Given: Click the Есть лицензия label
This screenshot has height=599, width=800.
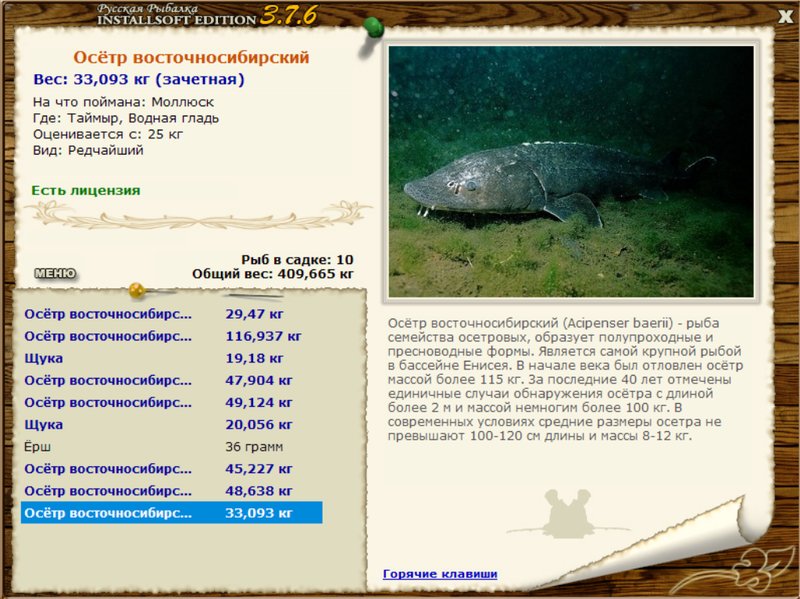Looking at the screenshot, I should pos(86,191).
